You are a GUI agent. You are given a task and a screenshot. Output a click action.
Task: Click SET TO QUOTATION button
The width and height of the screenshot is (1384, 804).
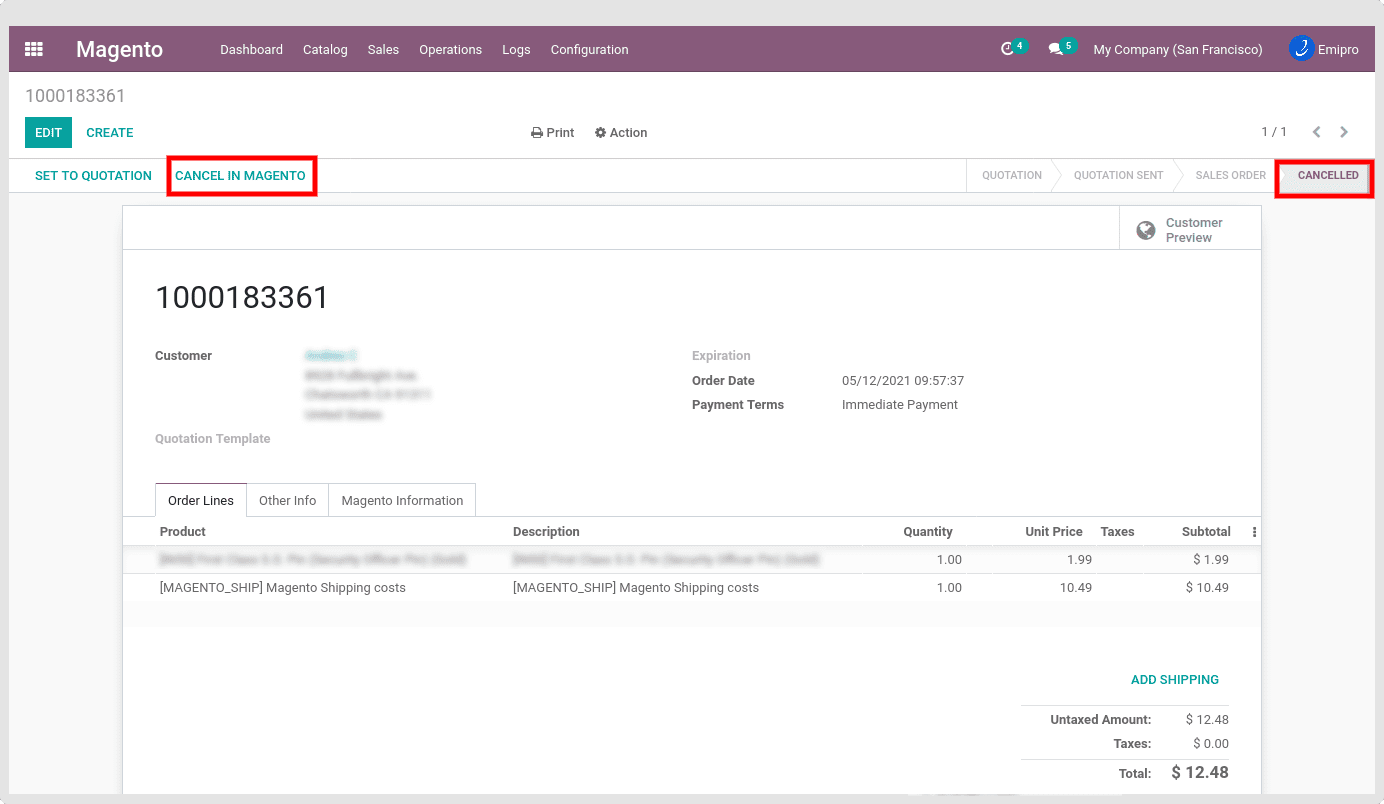click(93, 176)
